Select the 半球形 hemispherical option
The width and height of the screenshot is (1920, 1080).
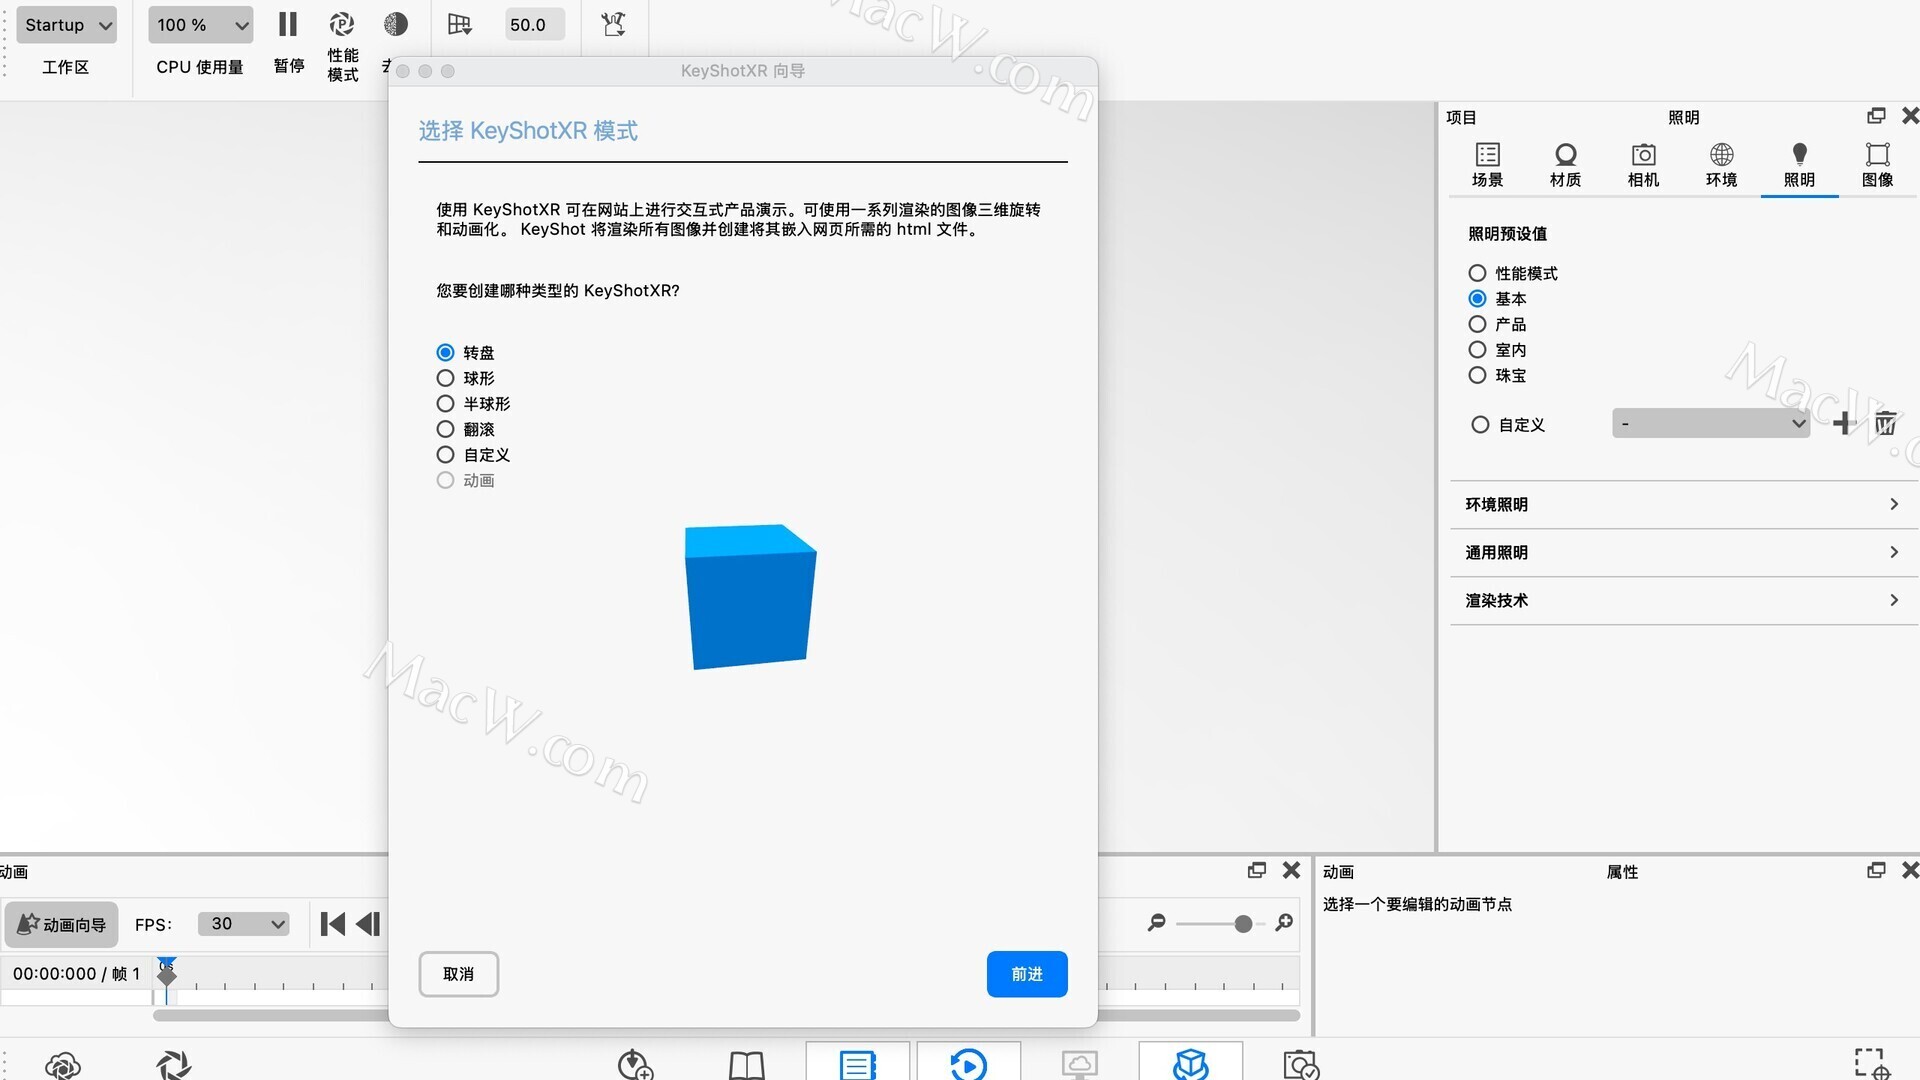445,404
